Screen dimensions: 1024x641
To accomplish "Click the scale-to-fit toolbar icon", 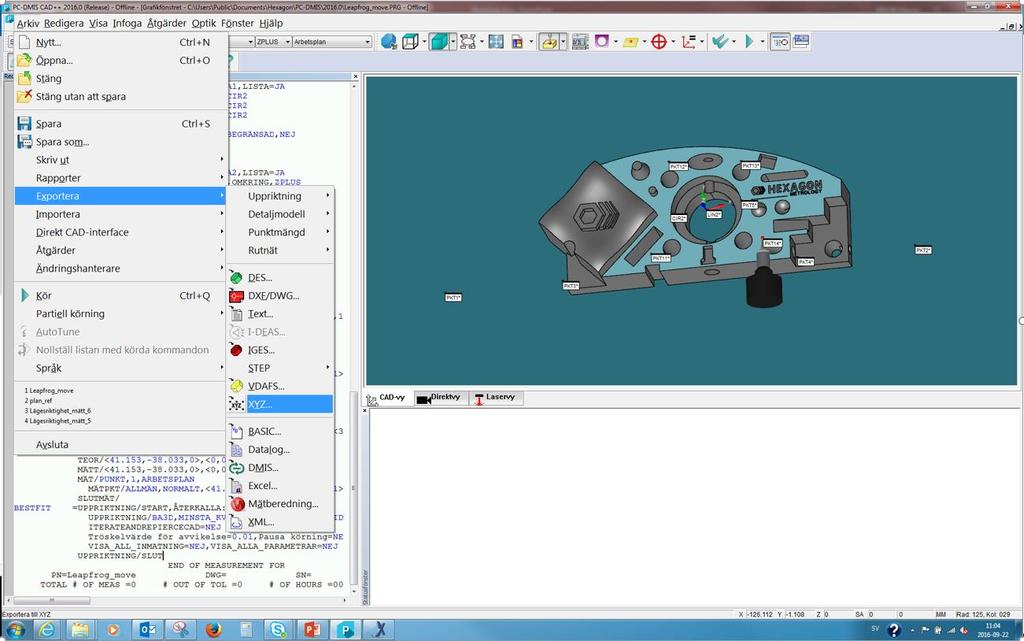I will (468, 42).
